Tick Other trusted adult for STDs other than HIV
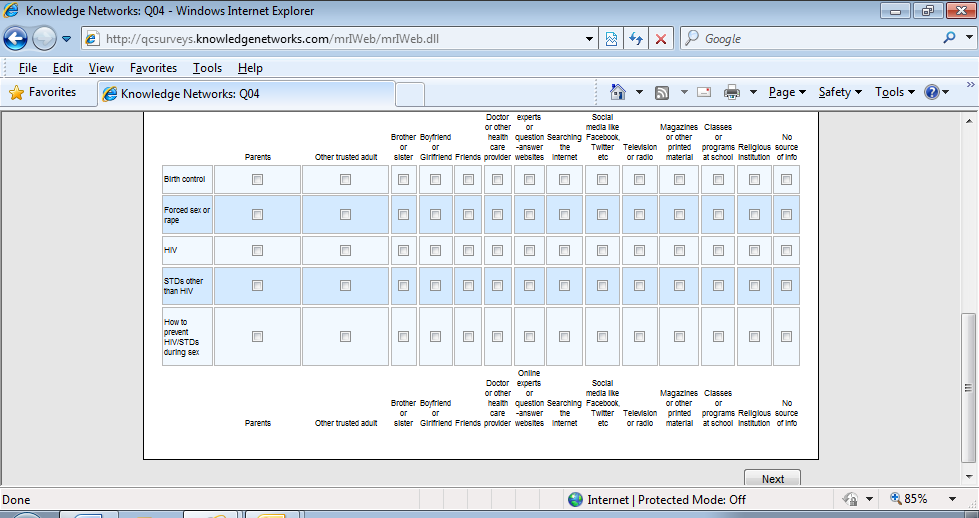 [x=345, y=285]
